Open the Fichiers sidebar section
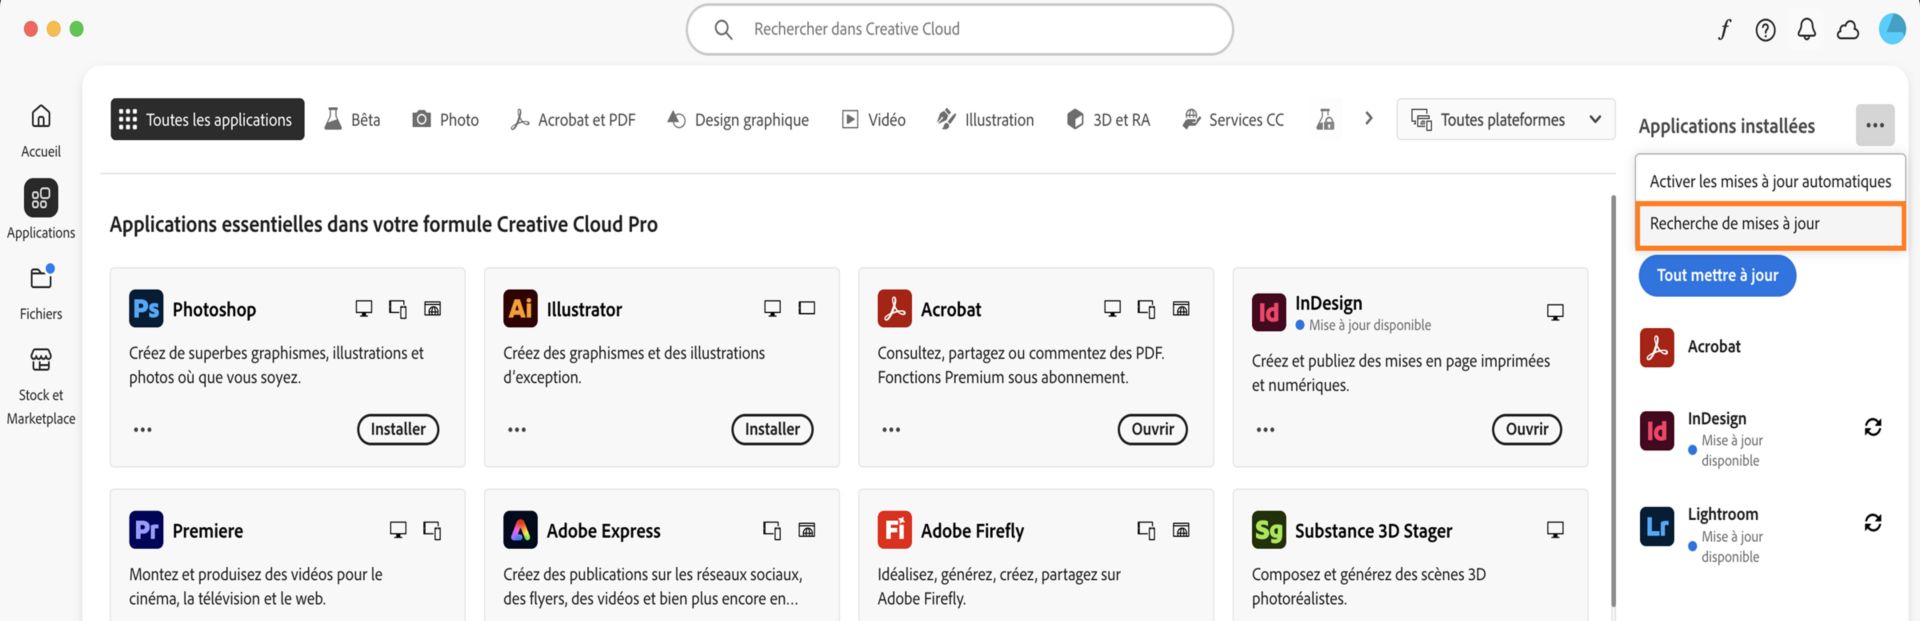 point(41,292)
